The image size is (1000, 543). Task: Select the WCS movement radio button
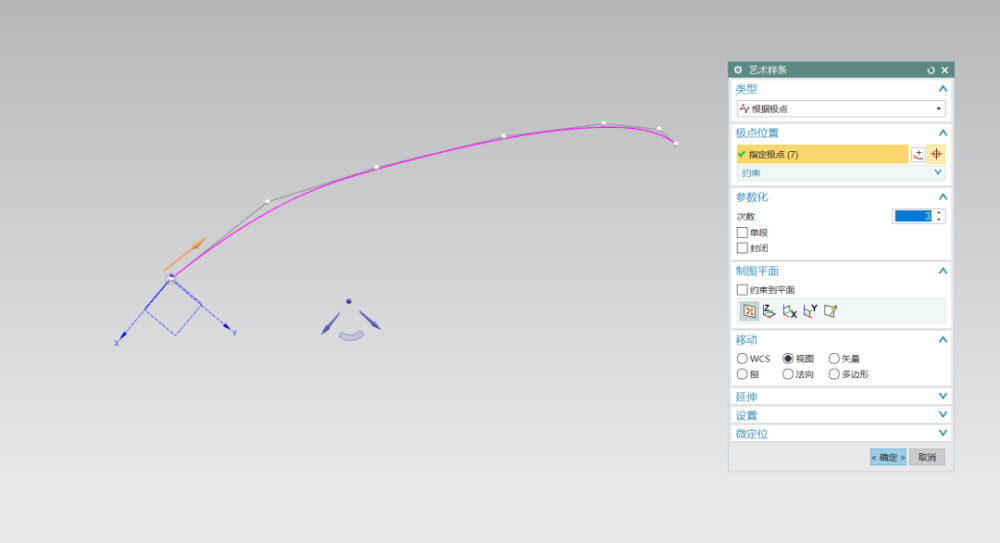pyautogui.click(x=742, y=359)
